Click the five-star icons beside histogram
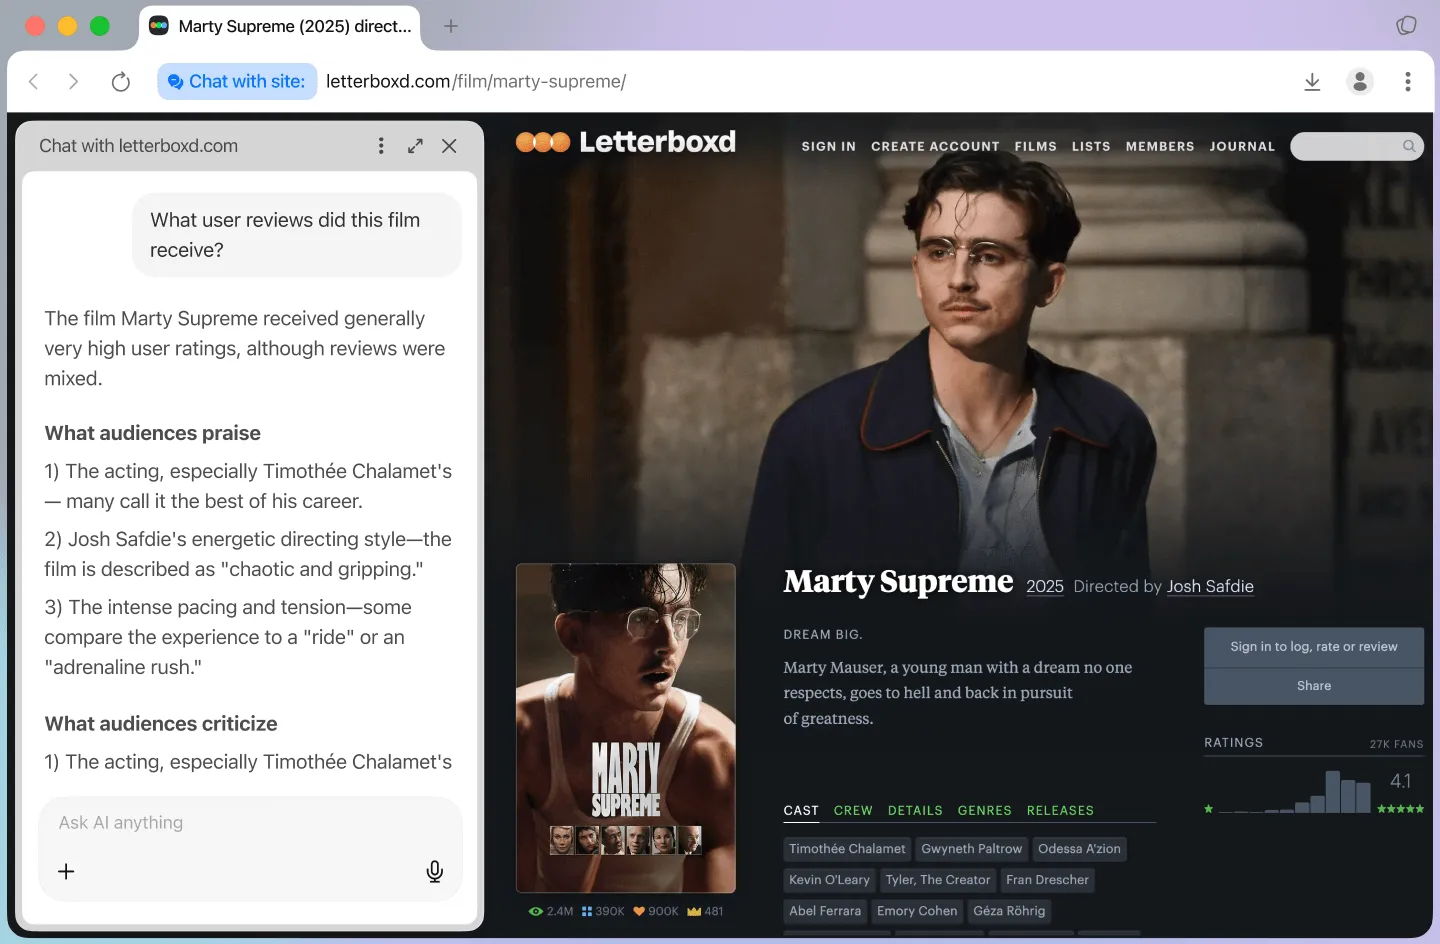Viewport: 1440px width, 944px height. pos(1400,809)
